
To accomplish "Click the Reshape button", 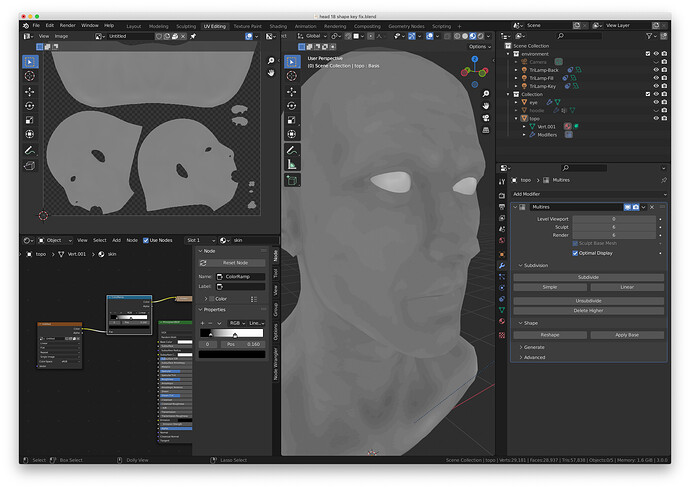I will tap(550, 335).
